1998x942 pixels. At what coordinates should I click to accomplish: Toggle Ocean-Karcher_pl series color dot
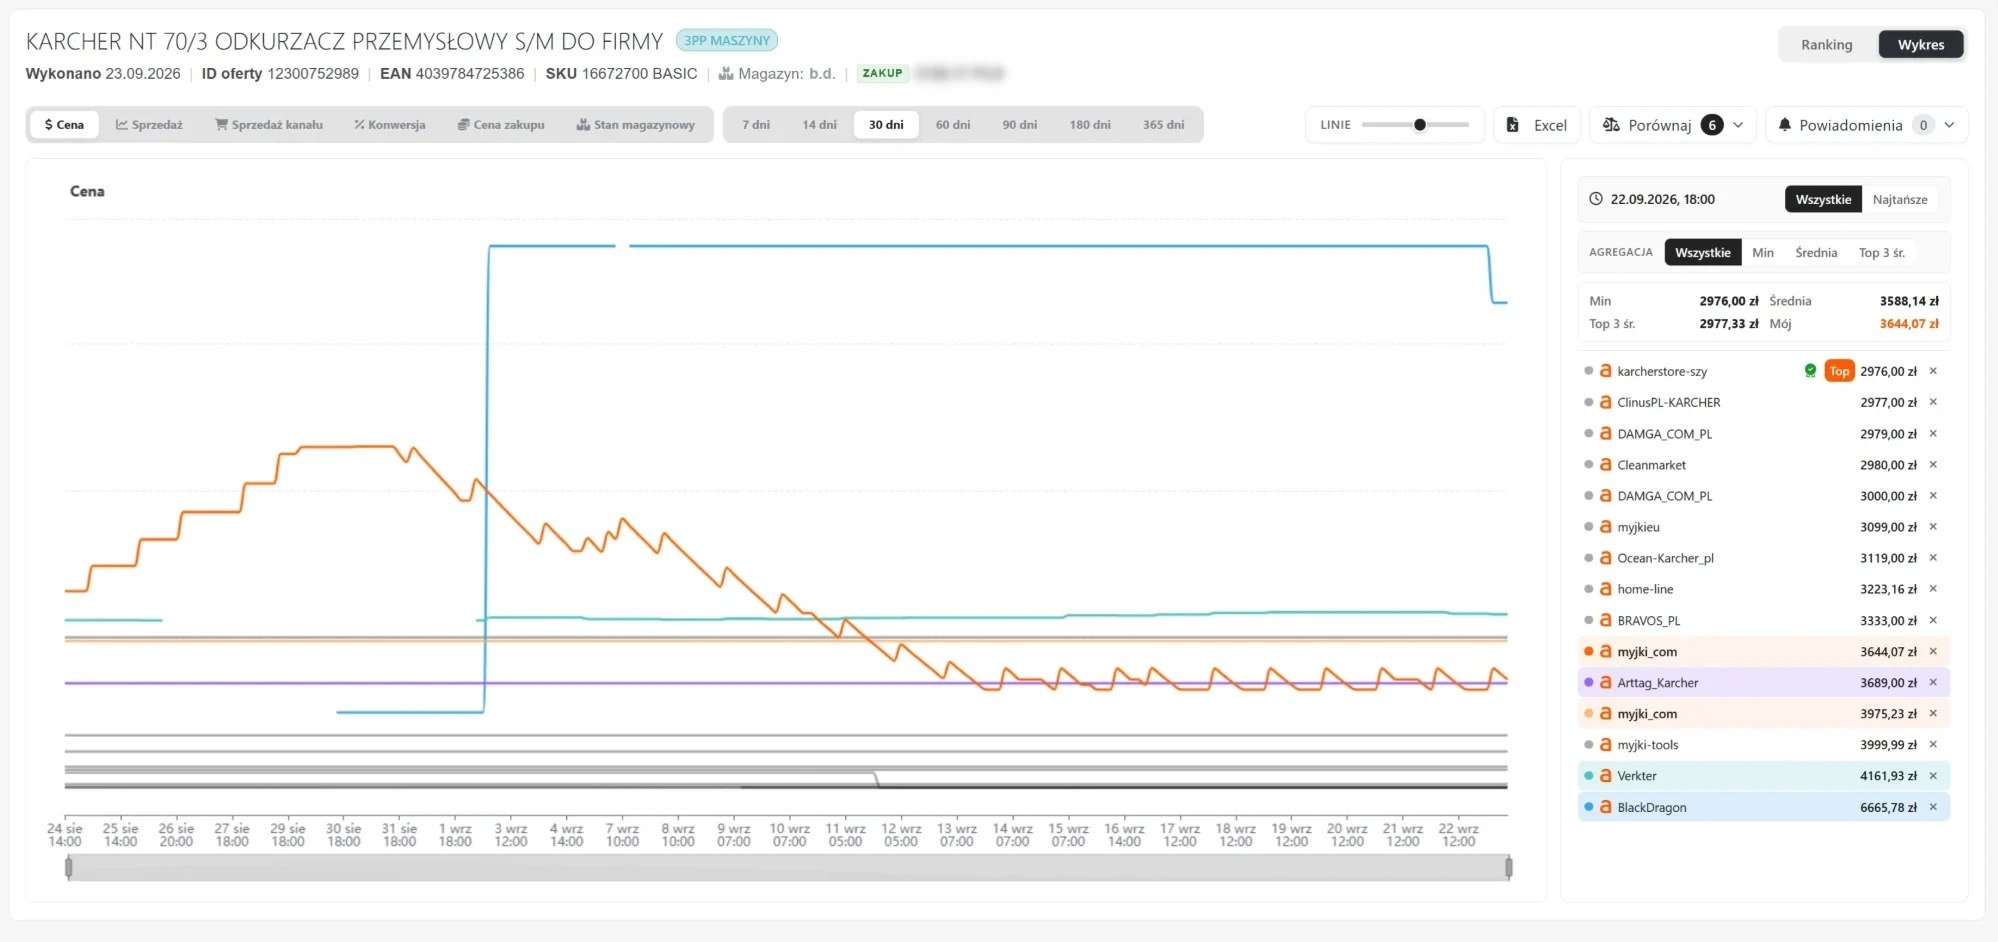pyautogui.click(x=1588, y=558)
